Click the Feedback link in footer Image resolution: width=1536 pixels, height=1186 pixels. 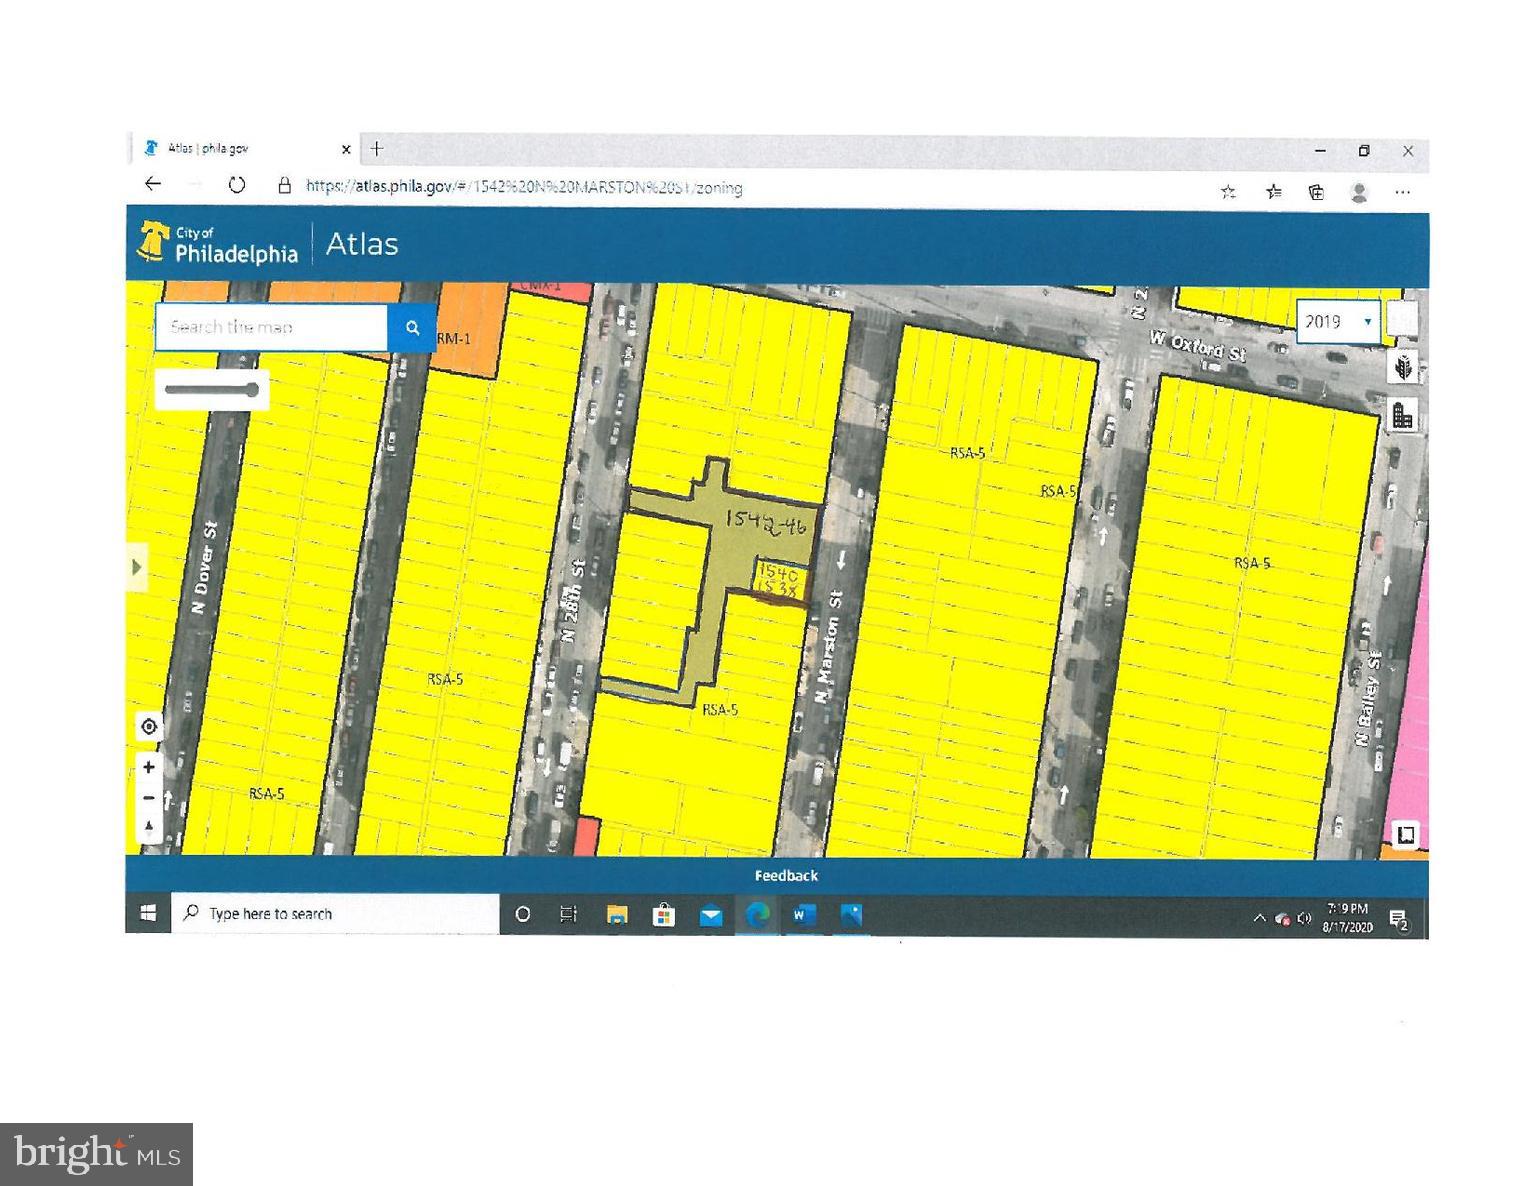(x=786, y=876)
